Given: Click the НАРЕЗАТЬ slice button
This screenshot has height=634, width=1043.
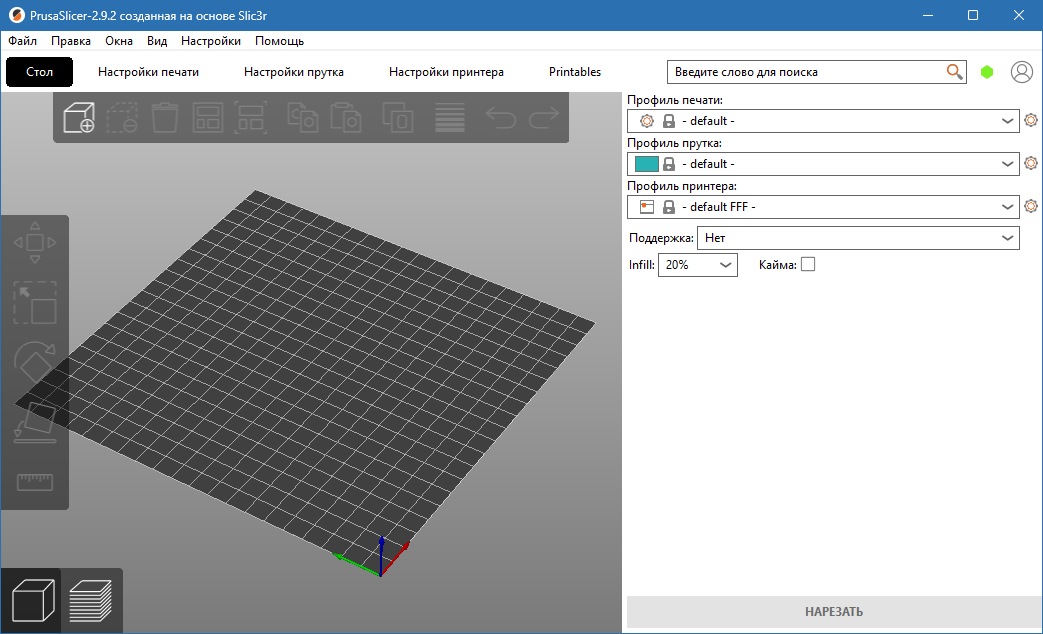Looking at the screenshot, I should [x=834, y=611].
